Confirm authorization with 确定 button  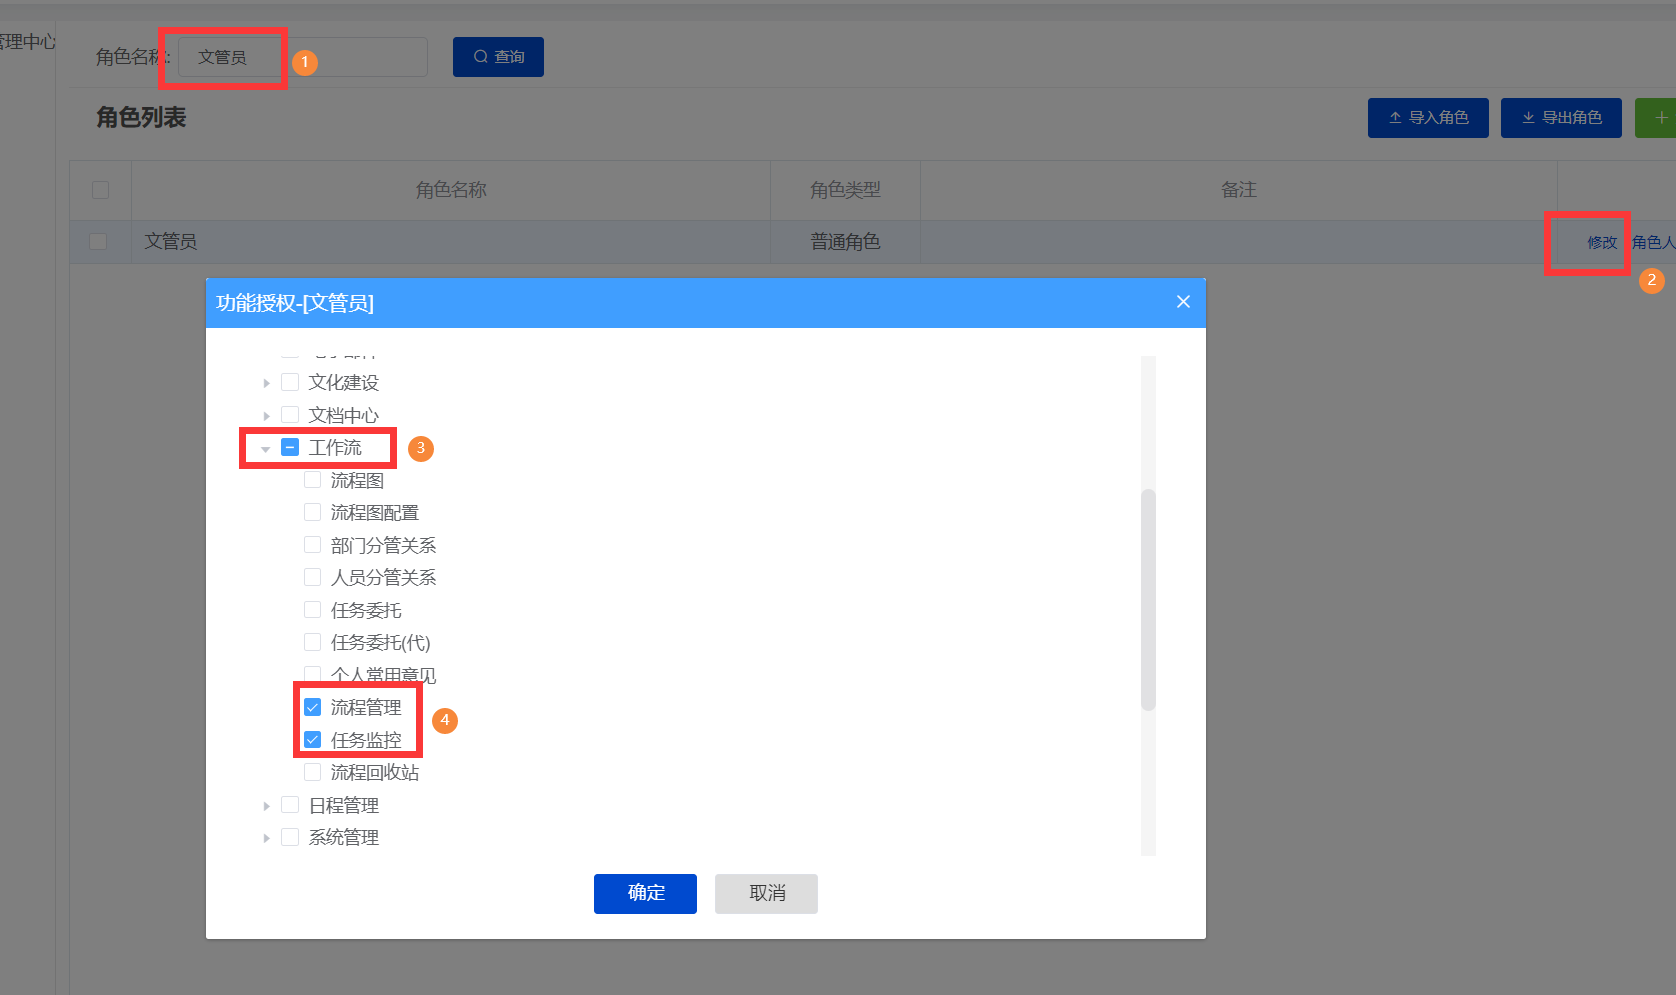tap(645, 893)
